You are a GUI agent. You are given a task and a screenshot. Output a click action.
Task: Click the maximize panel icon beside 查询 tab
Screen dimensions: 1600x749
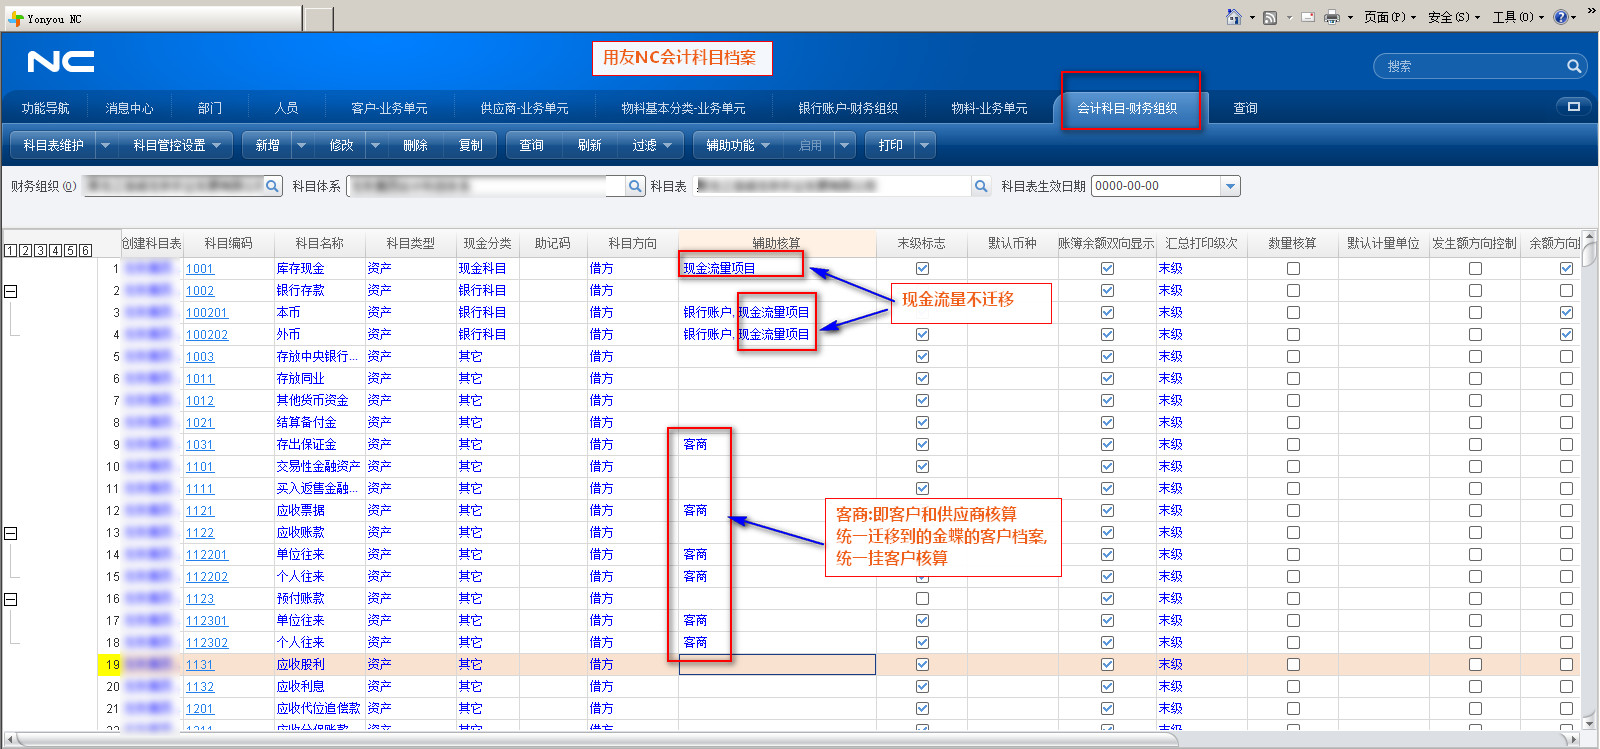point(1573,107)
